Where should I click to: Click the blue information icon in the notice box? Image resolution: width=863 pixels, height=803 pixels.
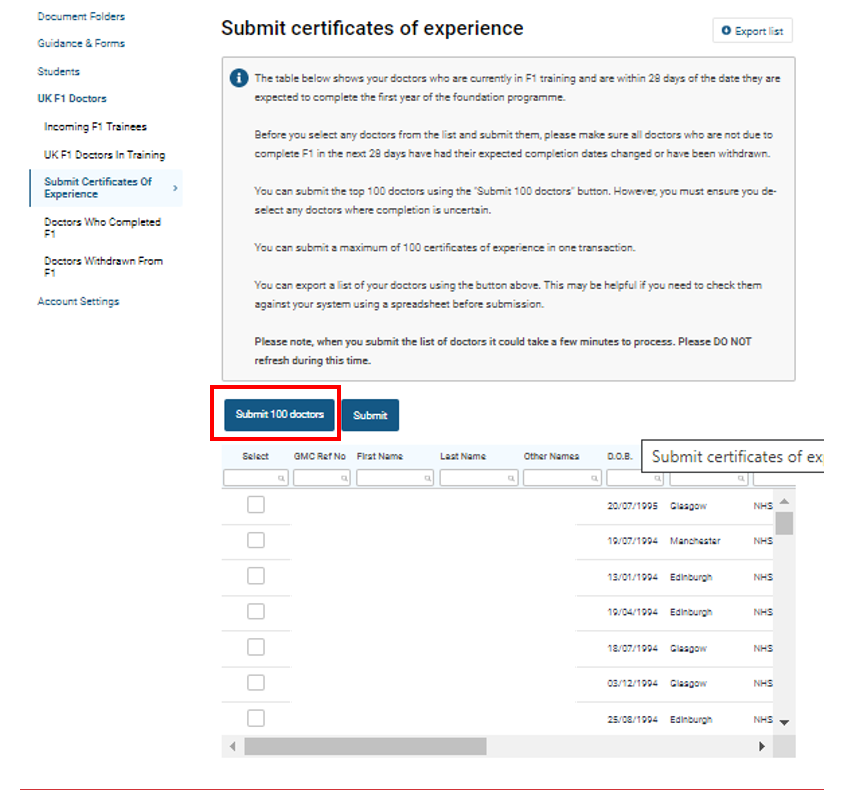tap(239, 78)
